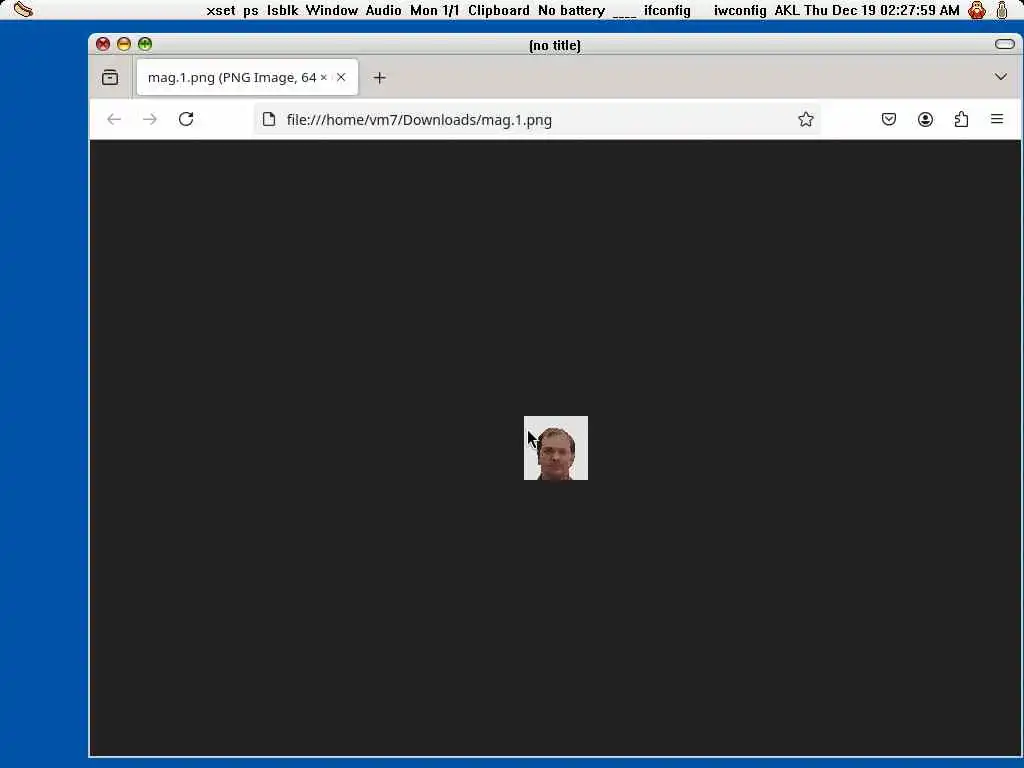Open the Clipboard panel item
Image resolution: width=1024 pixels, height=768 pixels.
coord(499,10)
